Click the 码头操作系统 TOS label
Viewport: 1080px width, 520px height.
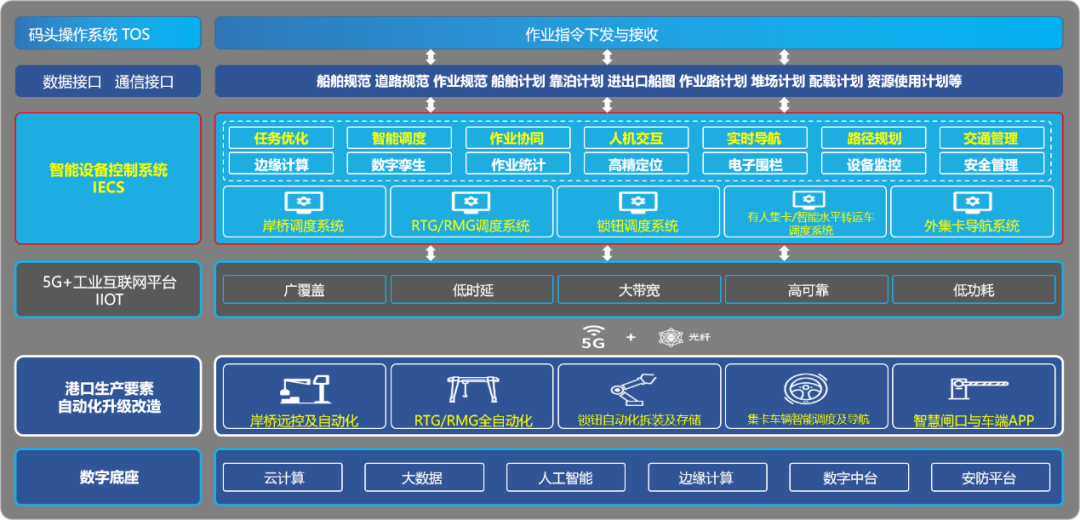point(108,34)
